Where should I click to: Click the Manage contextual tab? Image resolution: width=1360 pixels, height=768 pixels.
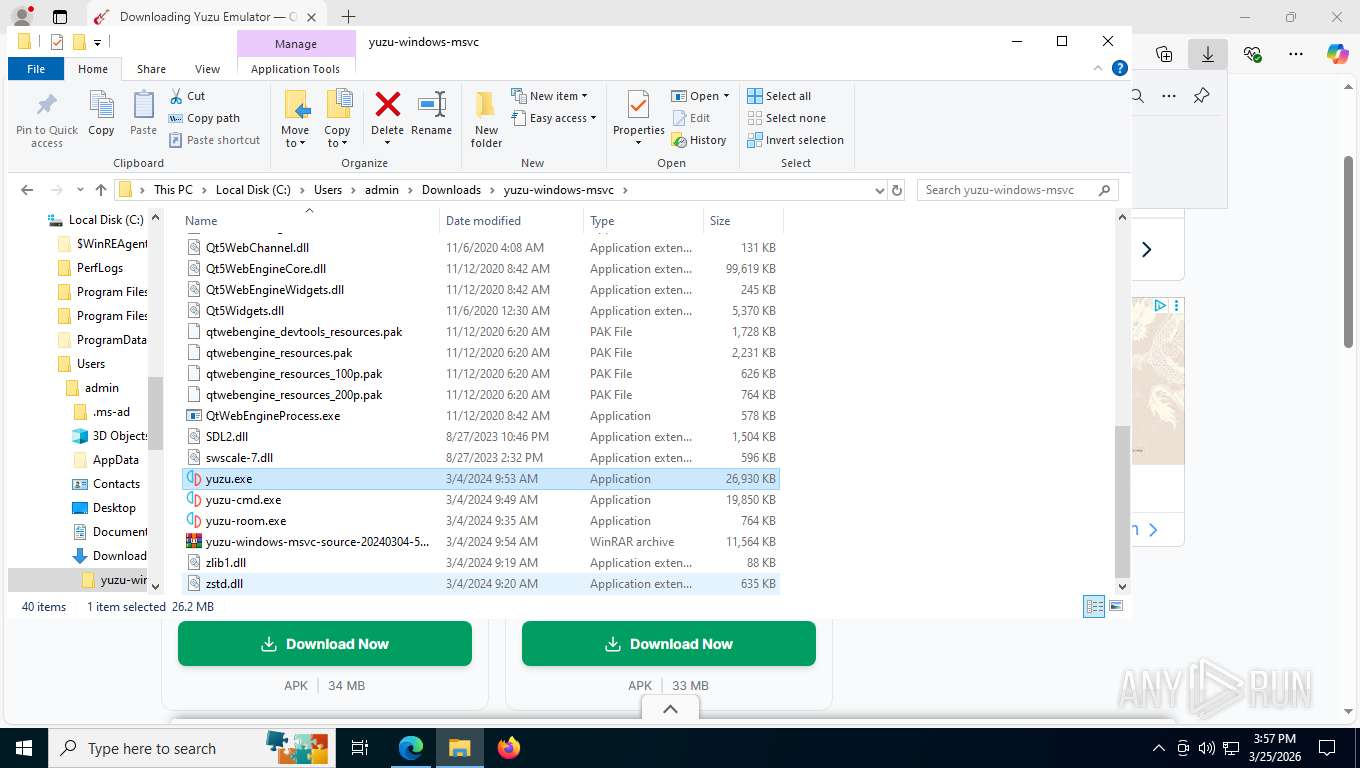pos(296,44)
